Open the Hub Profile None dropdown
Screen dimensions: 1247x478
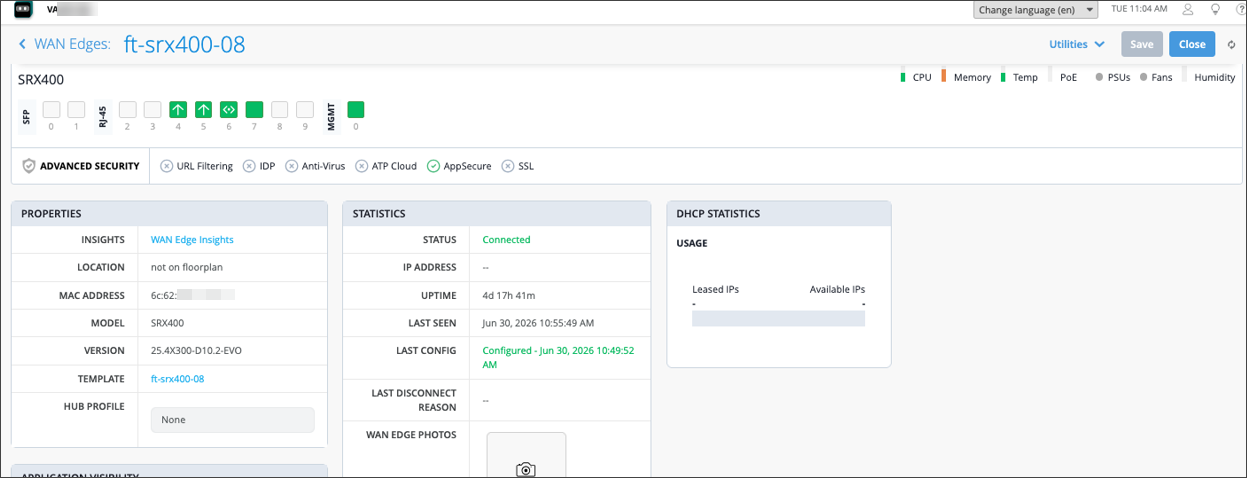pos(232,420)
